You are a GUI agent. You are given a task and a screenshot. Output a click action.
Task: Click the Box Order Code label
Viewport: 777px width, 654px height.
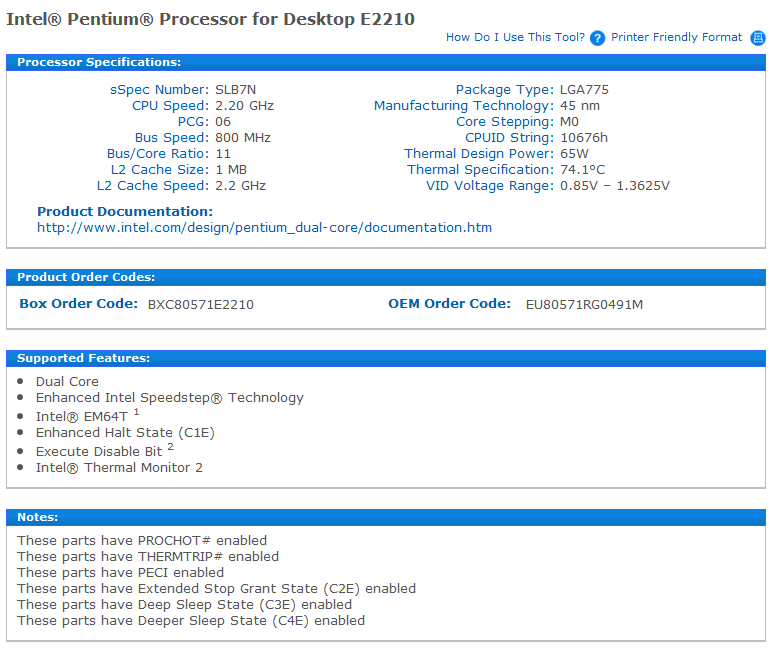tap(79, 304)
